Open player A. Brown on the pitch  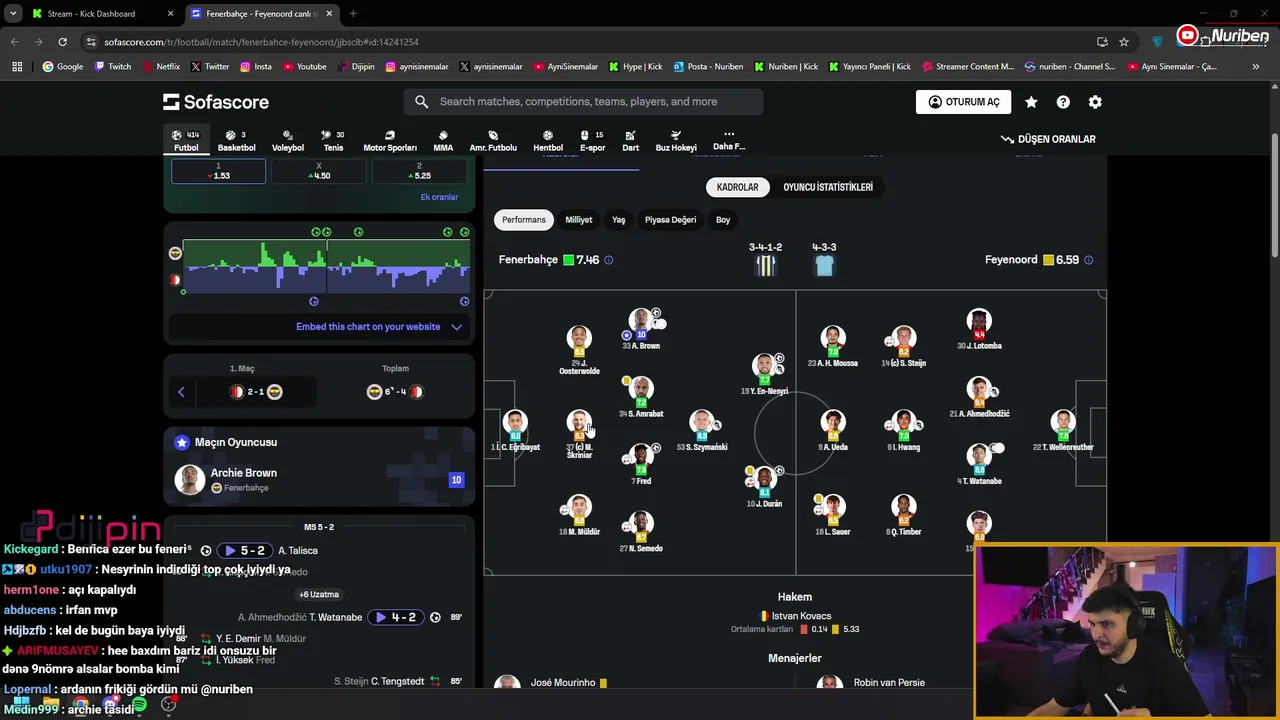[x=641, y=329]
